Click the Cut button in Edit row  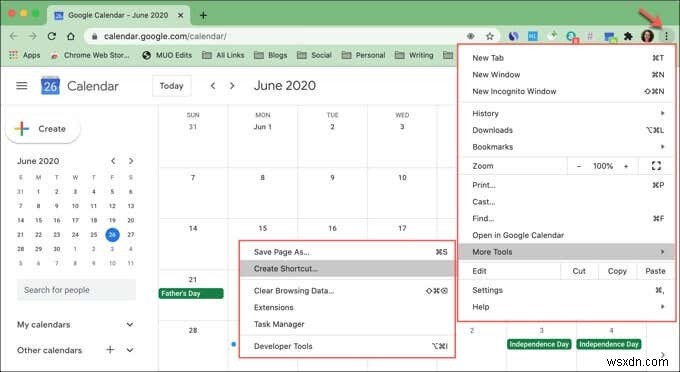(x=579, y=271)
